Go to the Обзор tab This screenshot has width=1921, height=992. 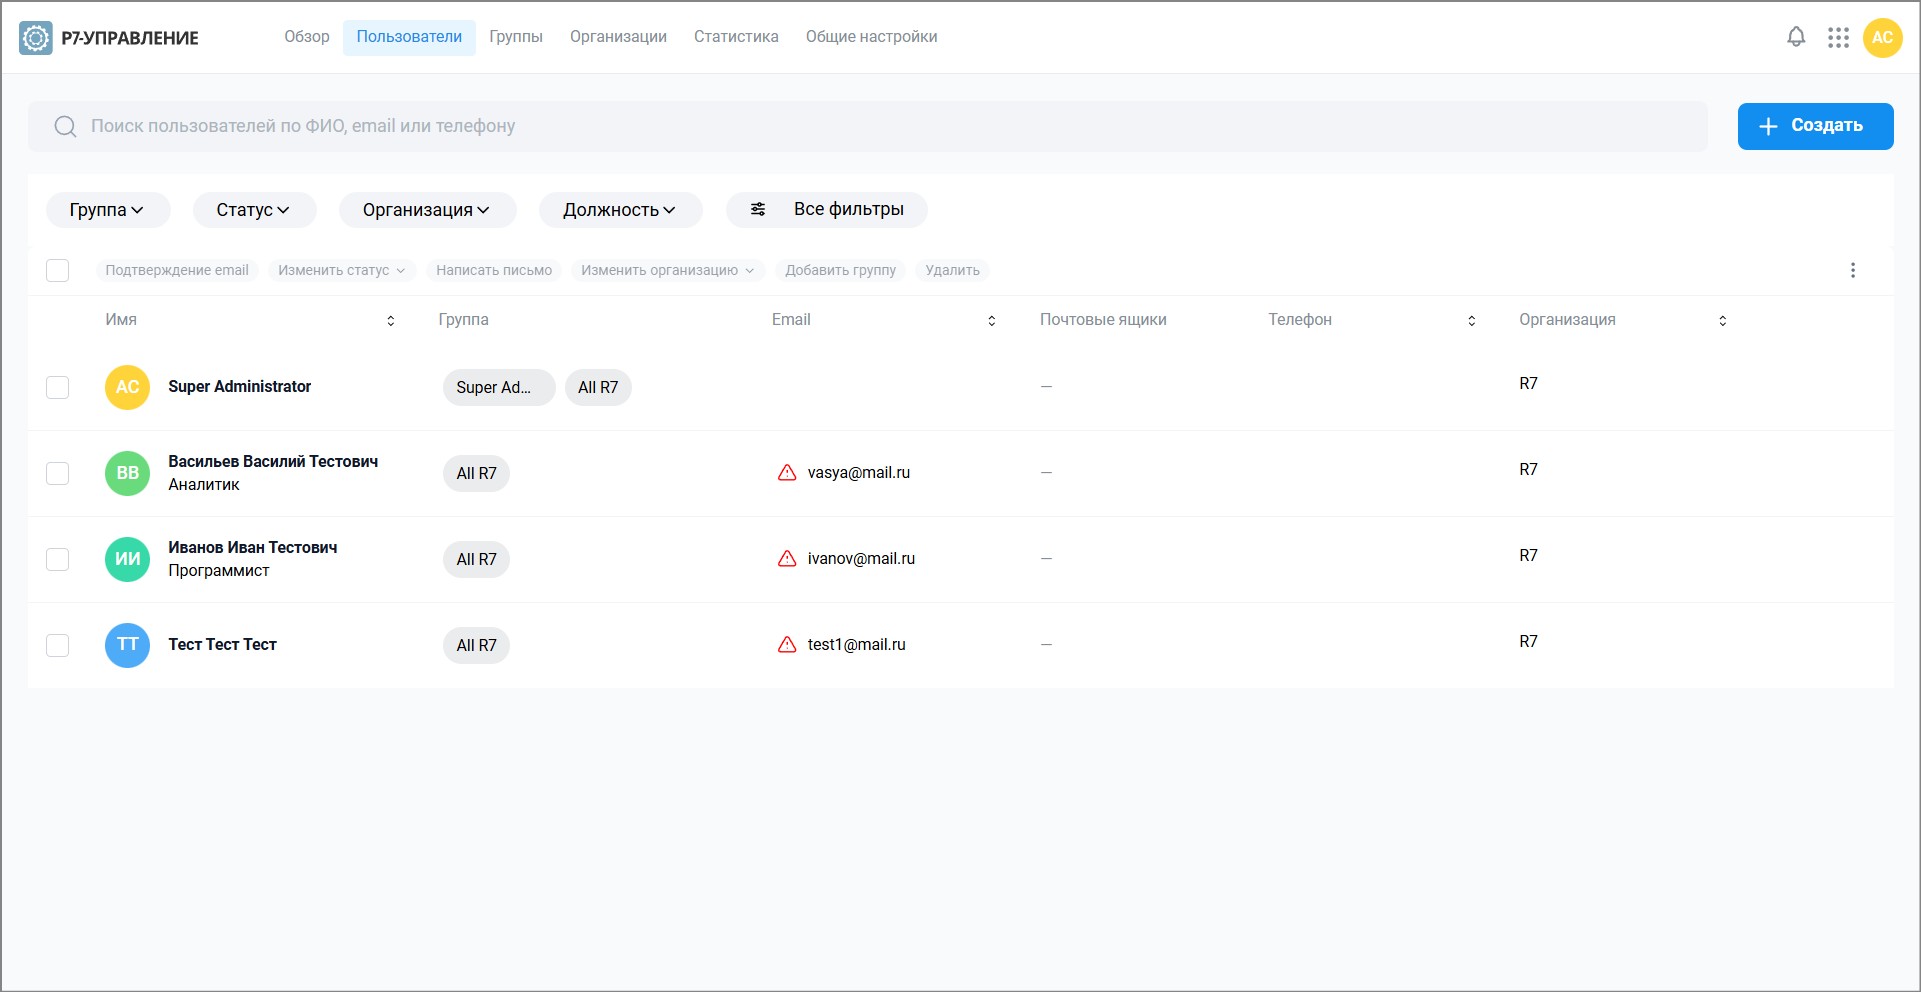306,37
